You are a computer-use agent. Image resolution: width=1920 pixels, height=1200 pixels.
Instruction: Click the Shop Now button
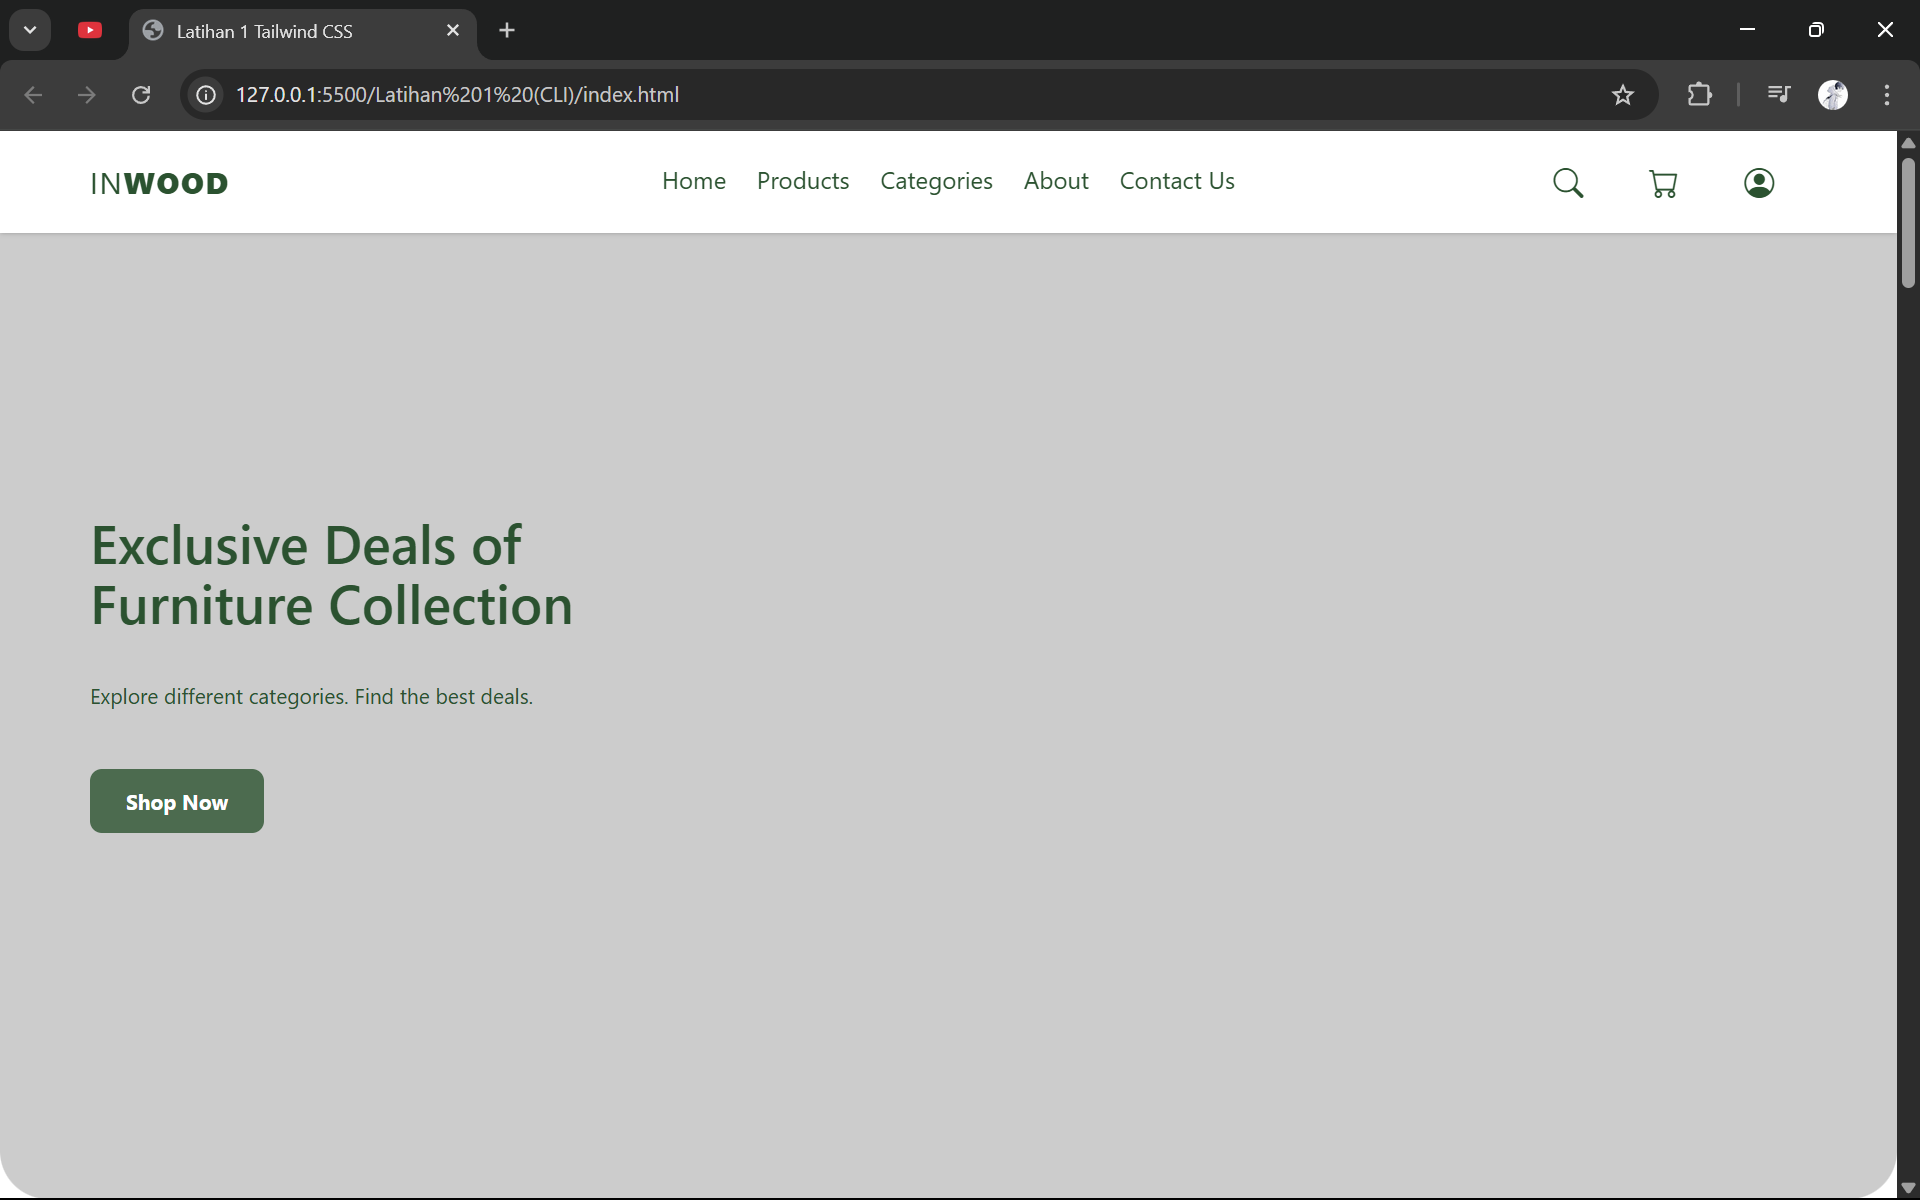[x=176, y=801]
